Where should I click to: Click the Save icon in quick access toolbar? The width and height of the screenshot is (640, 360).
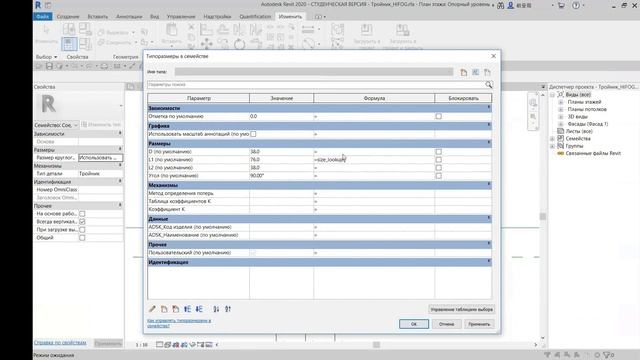(49, 66)
